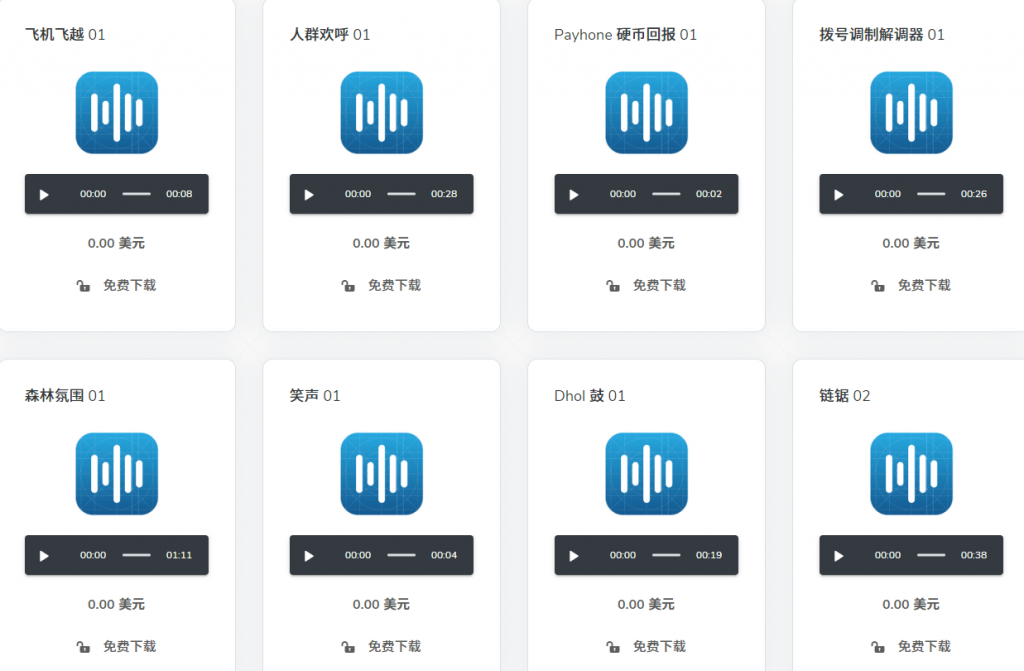Viewport: 1024px width, 671px height.
Task: Click 免费下载 for 人群欢呼 01
Action: coord(394,285)
